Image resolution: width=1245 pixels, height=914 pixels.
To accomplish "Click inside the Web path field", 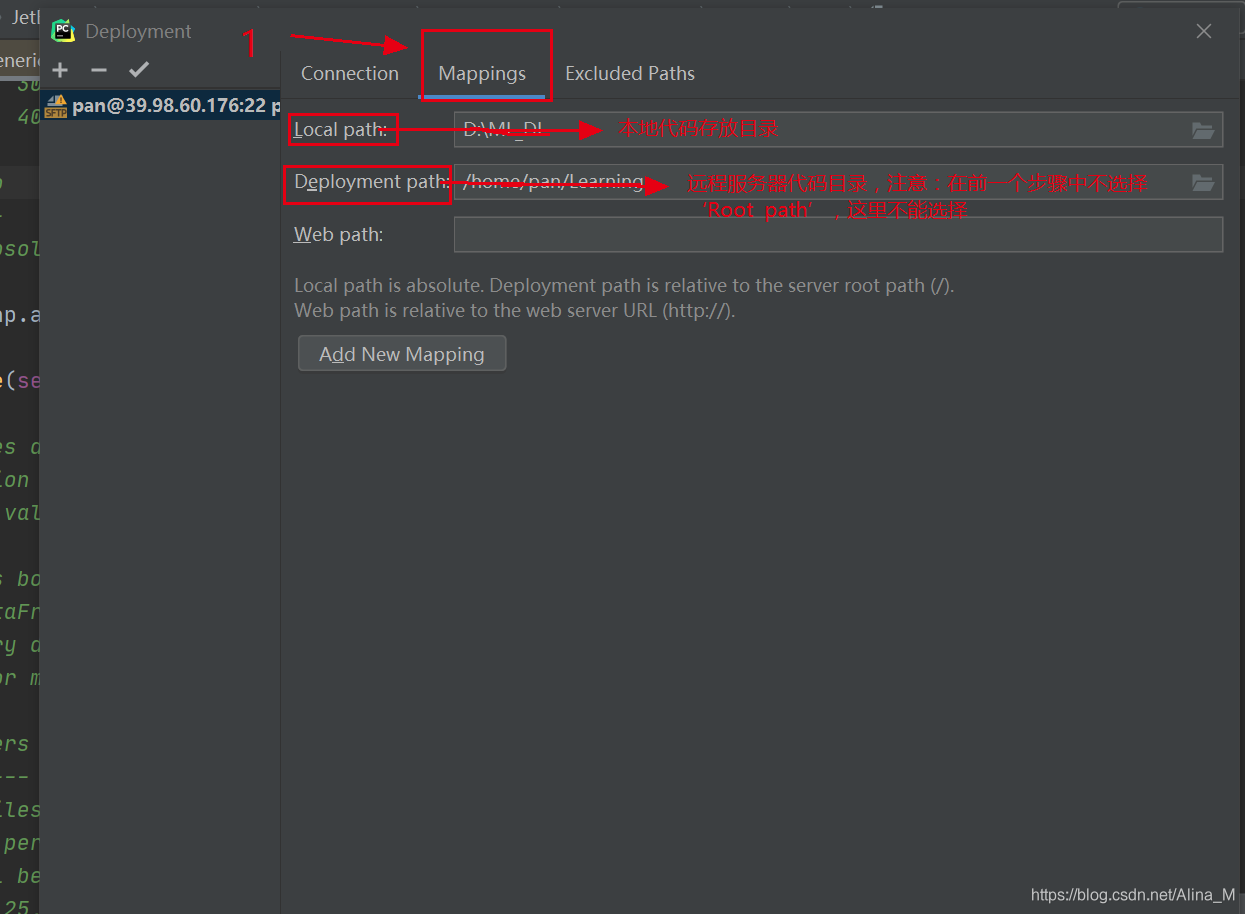I will (x=838, y=235).
